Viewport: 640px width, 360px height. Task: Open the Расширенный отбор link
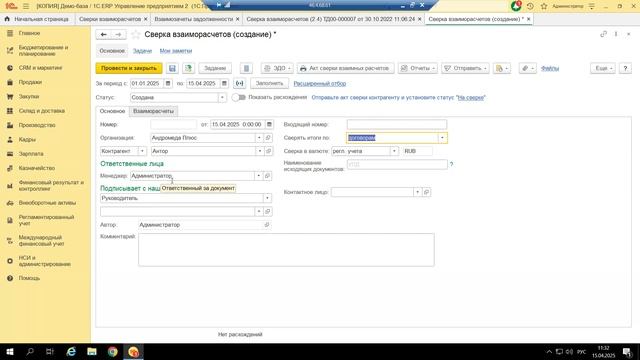pos(320,83)
